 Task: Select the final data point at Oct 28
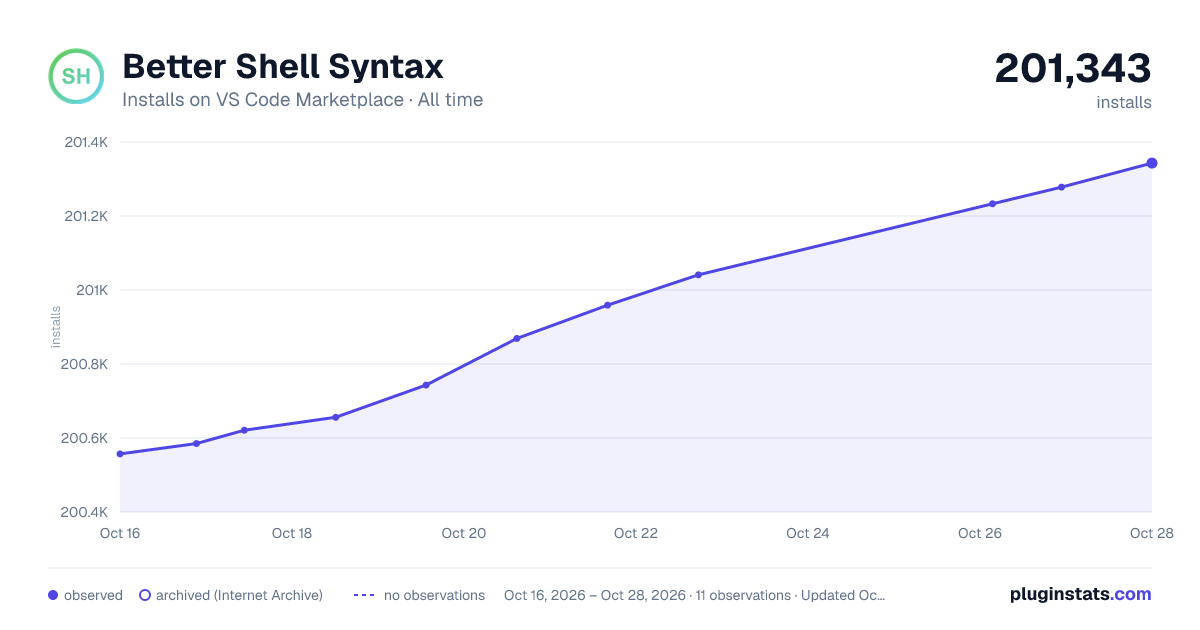(1152, 163)
